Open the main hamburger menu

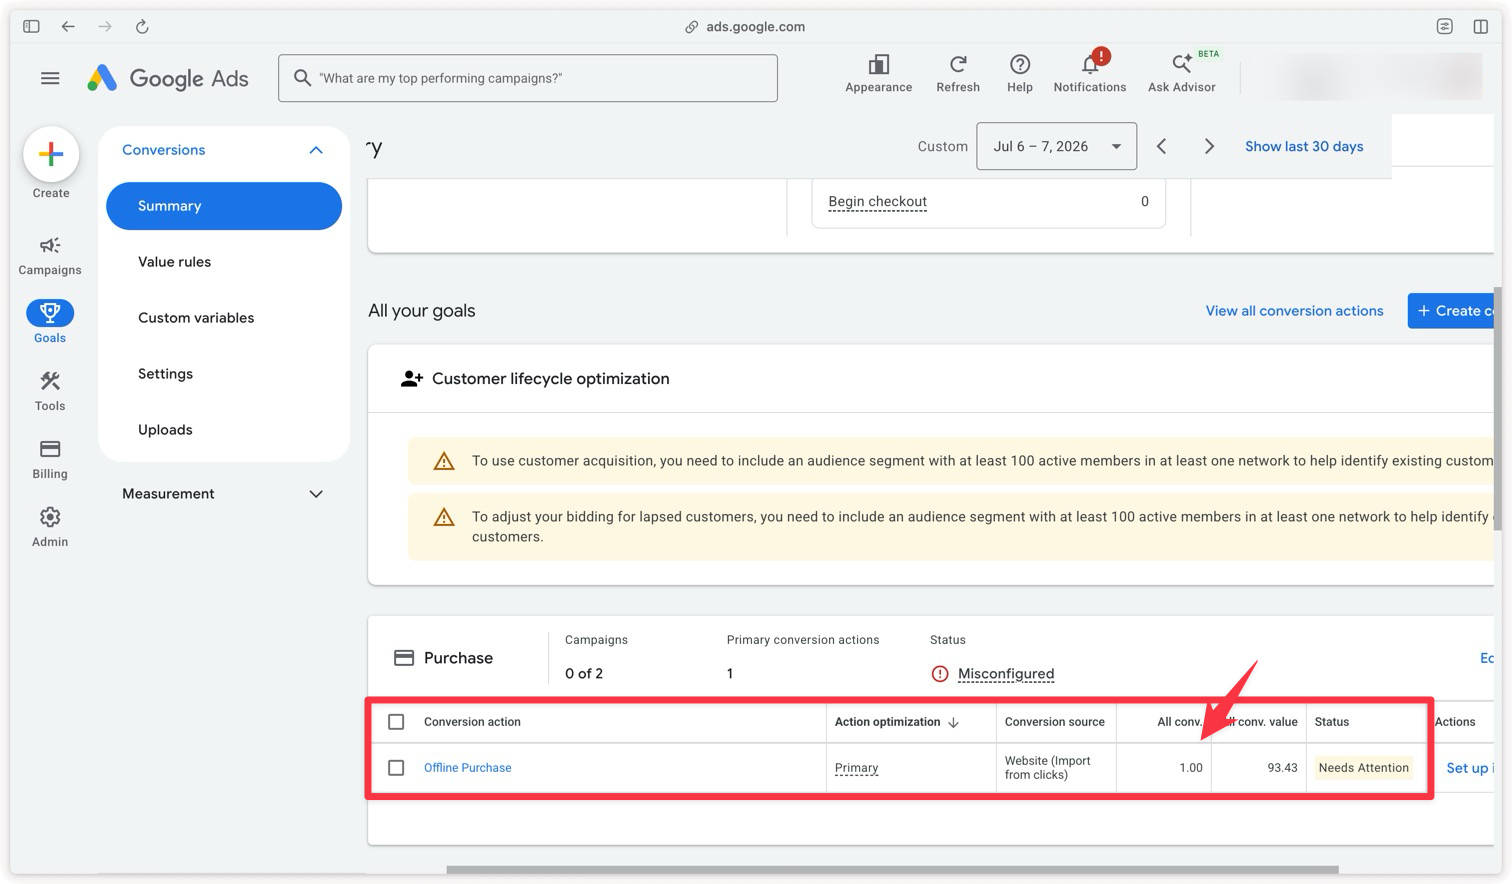click(50, 78)
